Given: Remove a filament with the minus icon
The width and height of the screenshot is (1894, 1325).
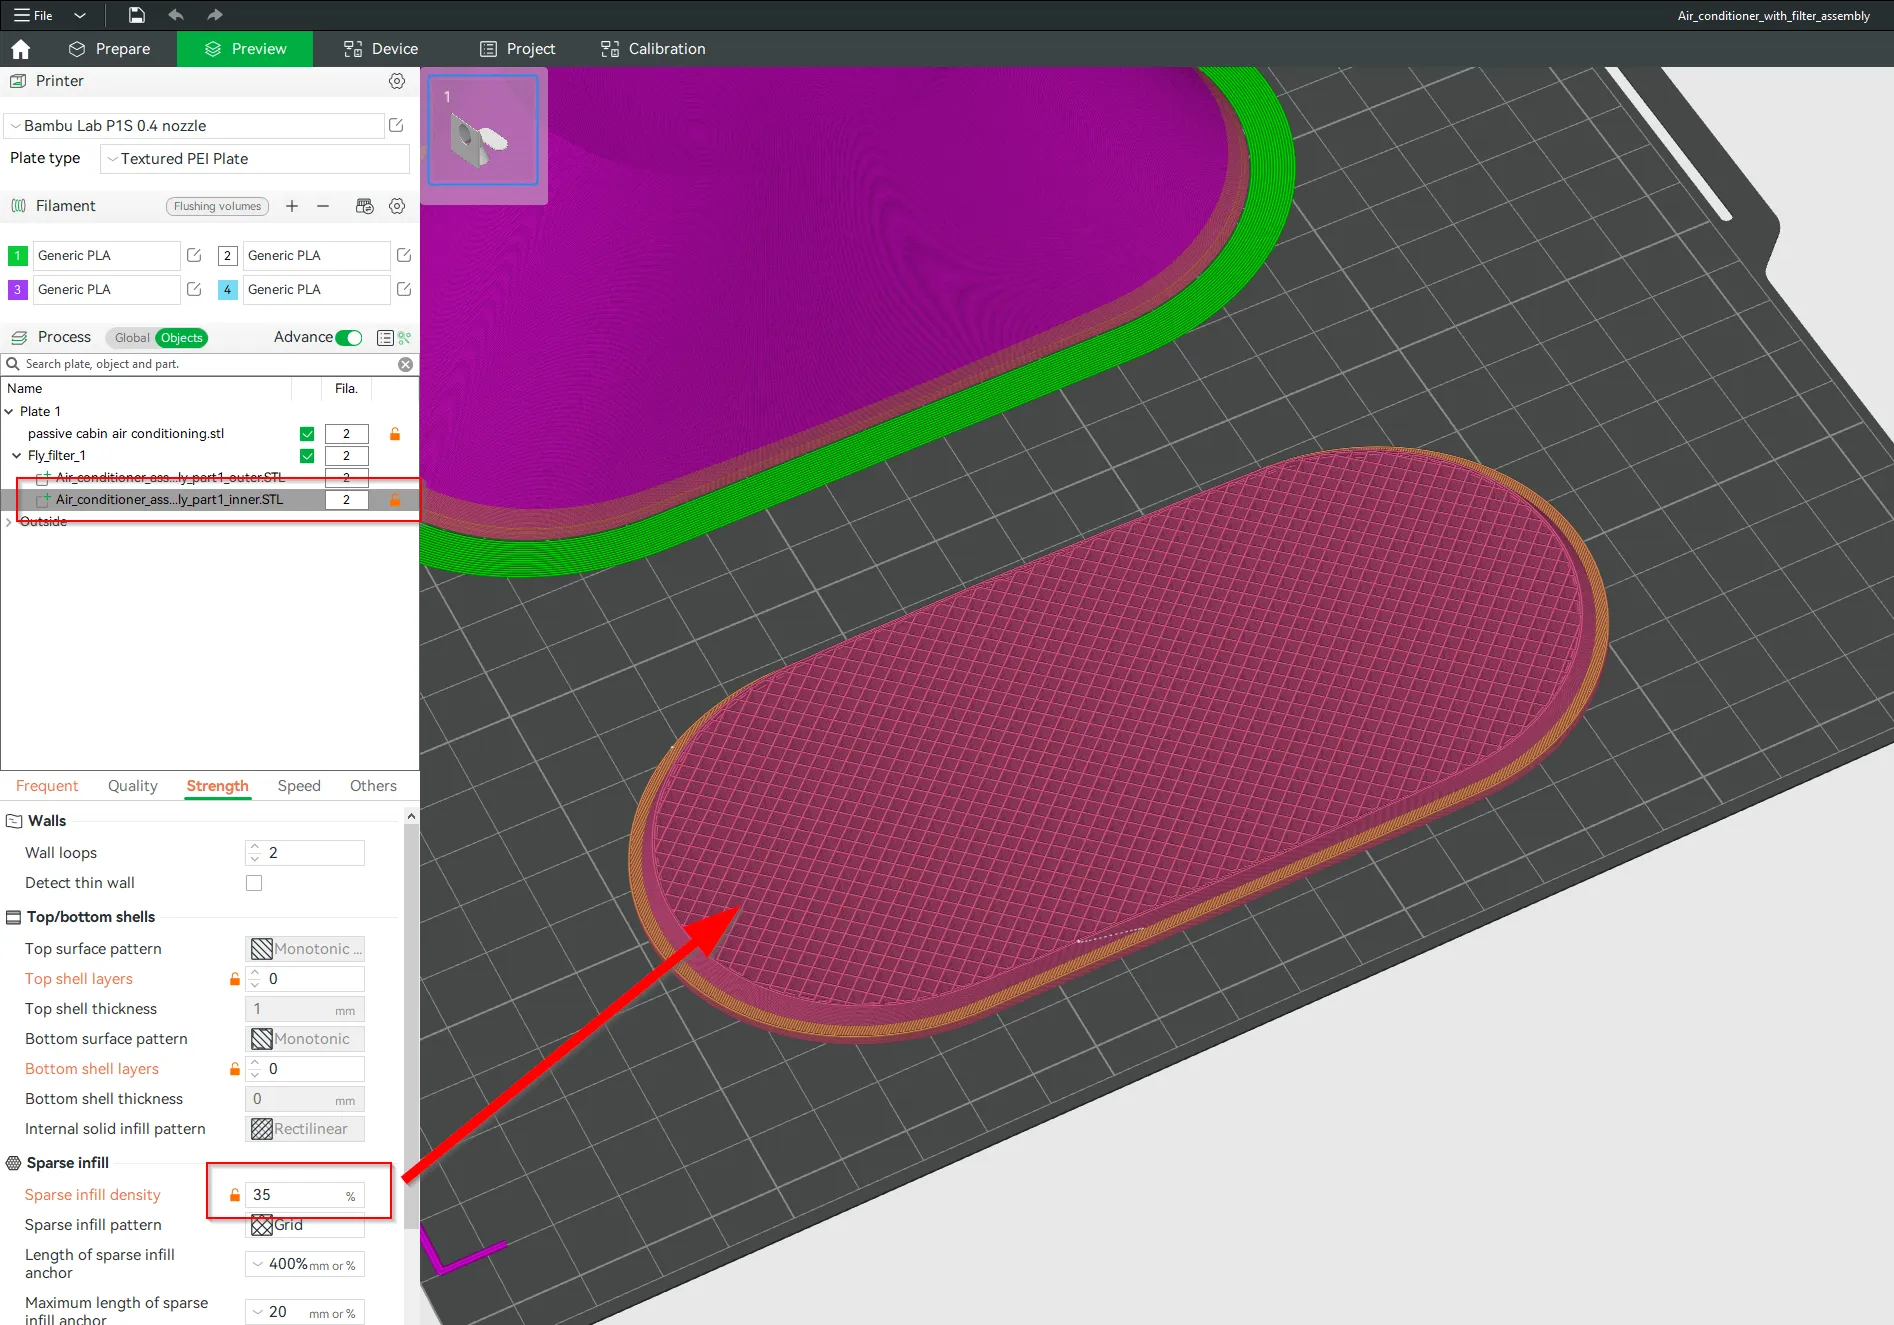Looking at the screenshot, I should 323,206.
